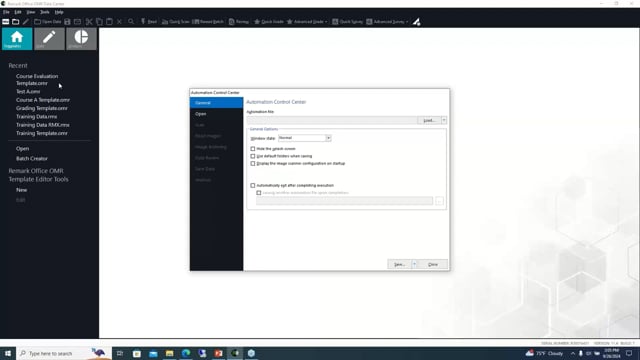Image resolution: width=640 pixels, height=360 pixels.
Task: Click the envelope email toolbar icon
Action: coord(78,22)
